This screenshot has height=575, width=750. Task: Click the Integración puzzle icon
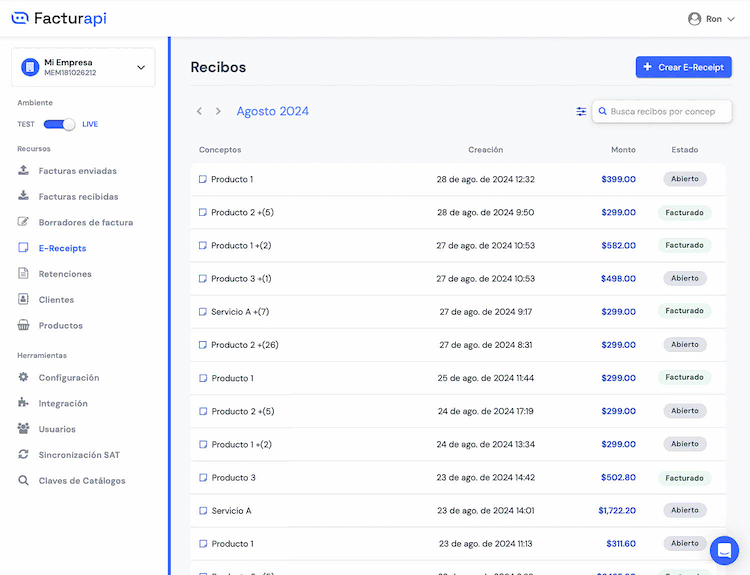(24, 403)
